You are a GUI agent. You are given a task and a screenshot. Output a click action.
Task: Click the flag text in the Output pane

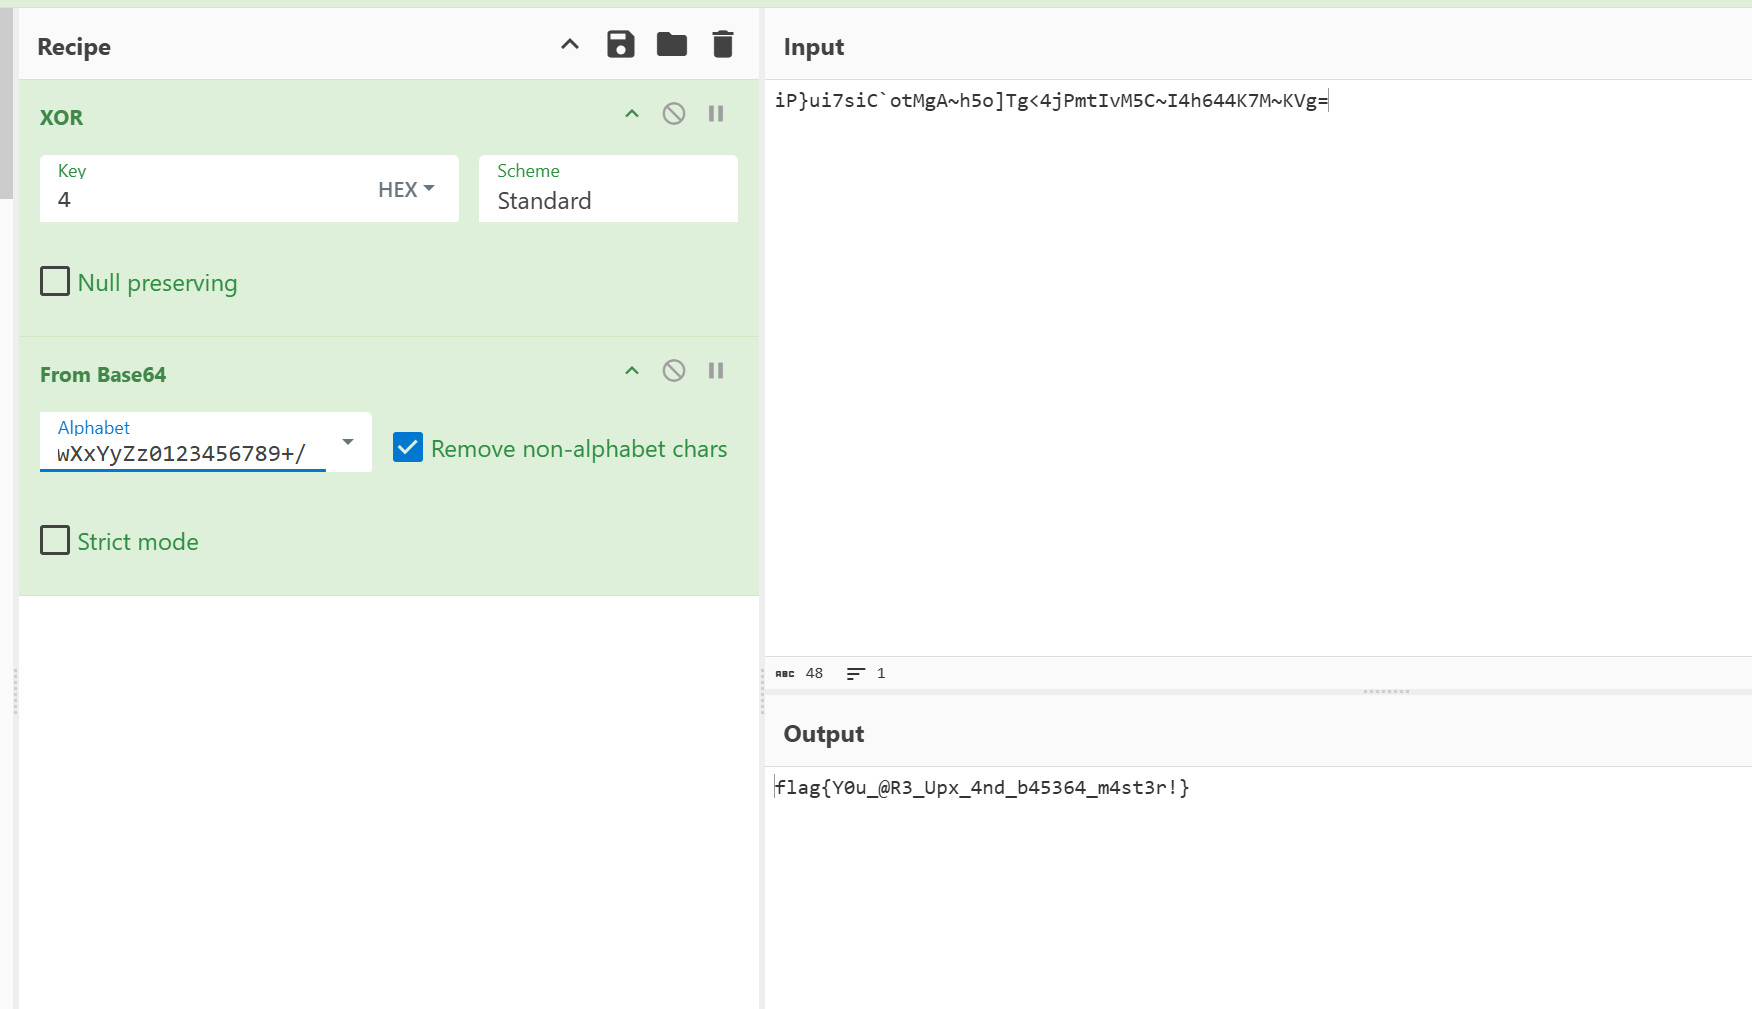click(982, 788)
